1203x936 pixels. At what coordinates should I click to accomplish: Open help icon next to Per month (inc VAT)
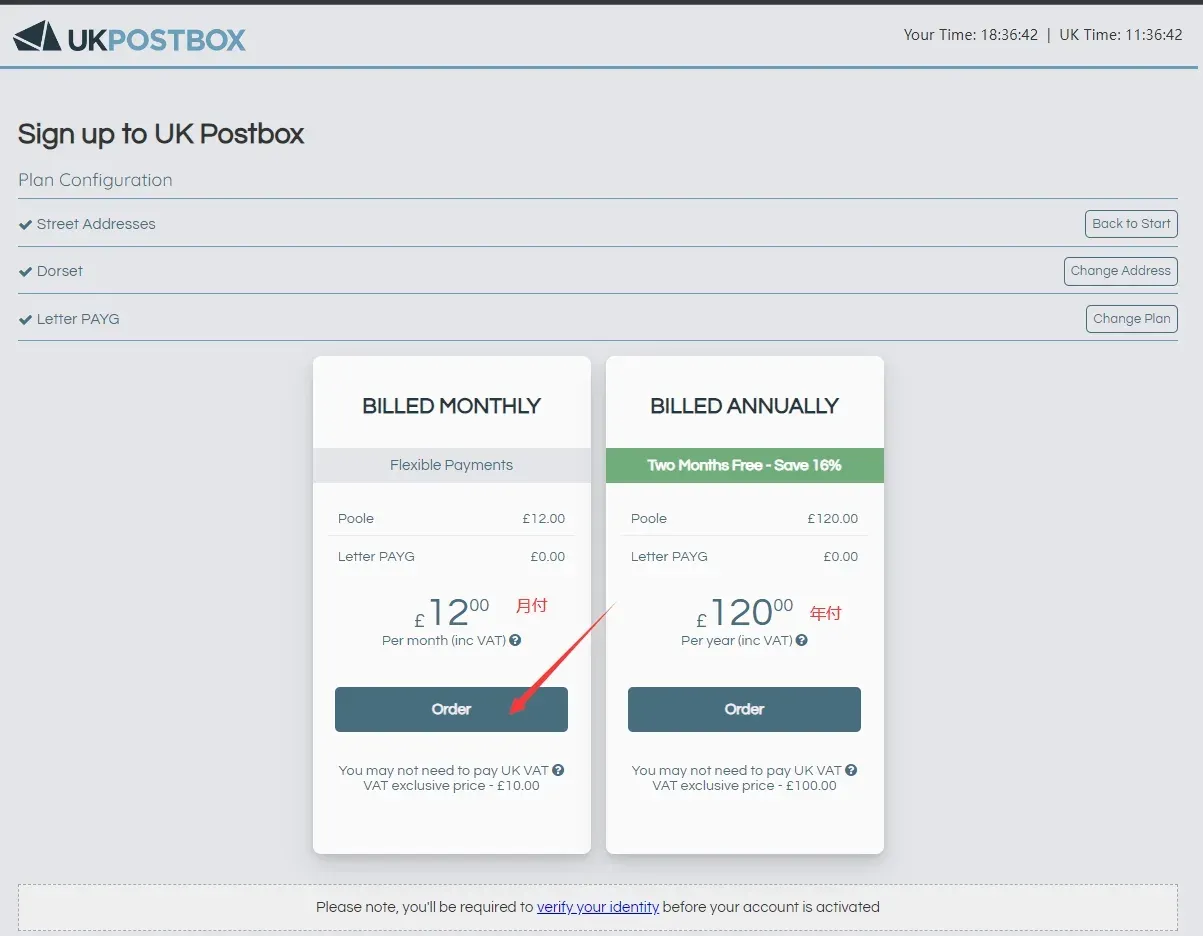(515, 640)
